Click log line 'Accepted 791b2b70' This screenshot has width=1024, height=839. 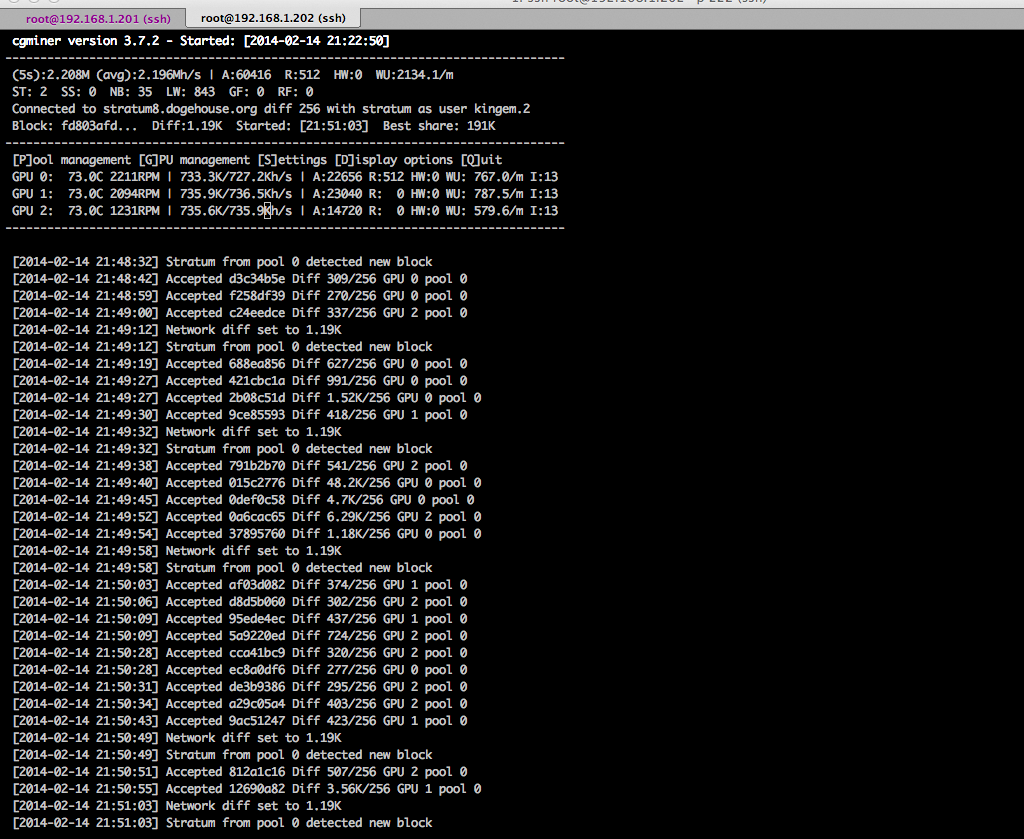240,466
